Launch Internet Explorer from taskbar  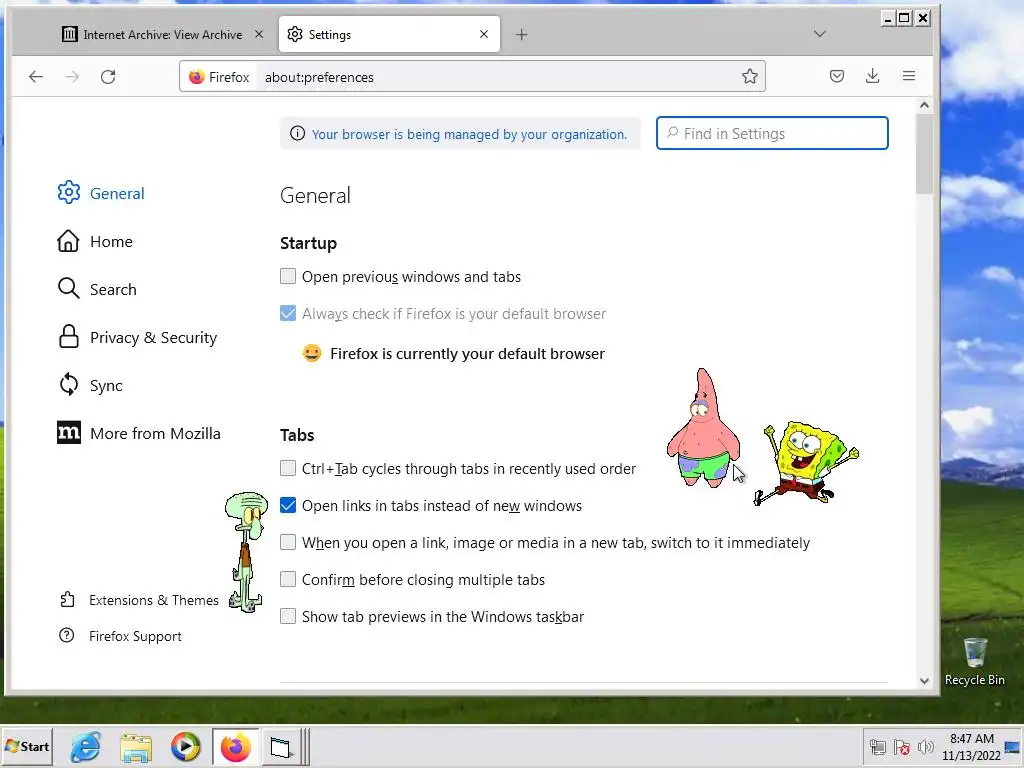click(x=86, y=746)
